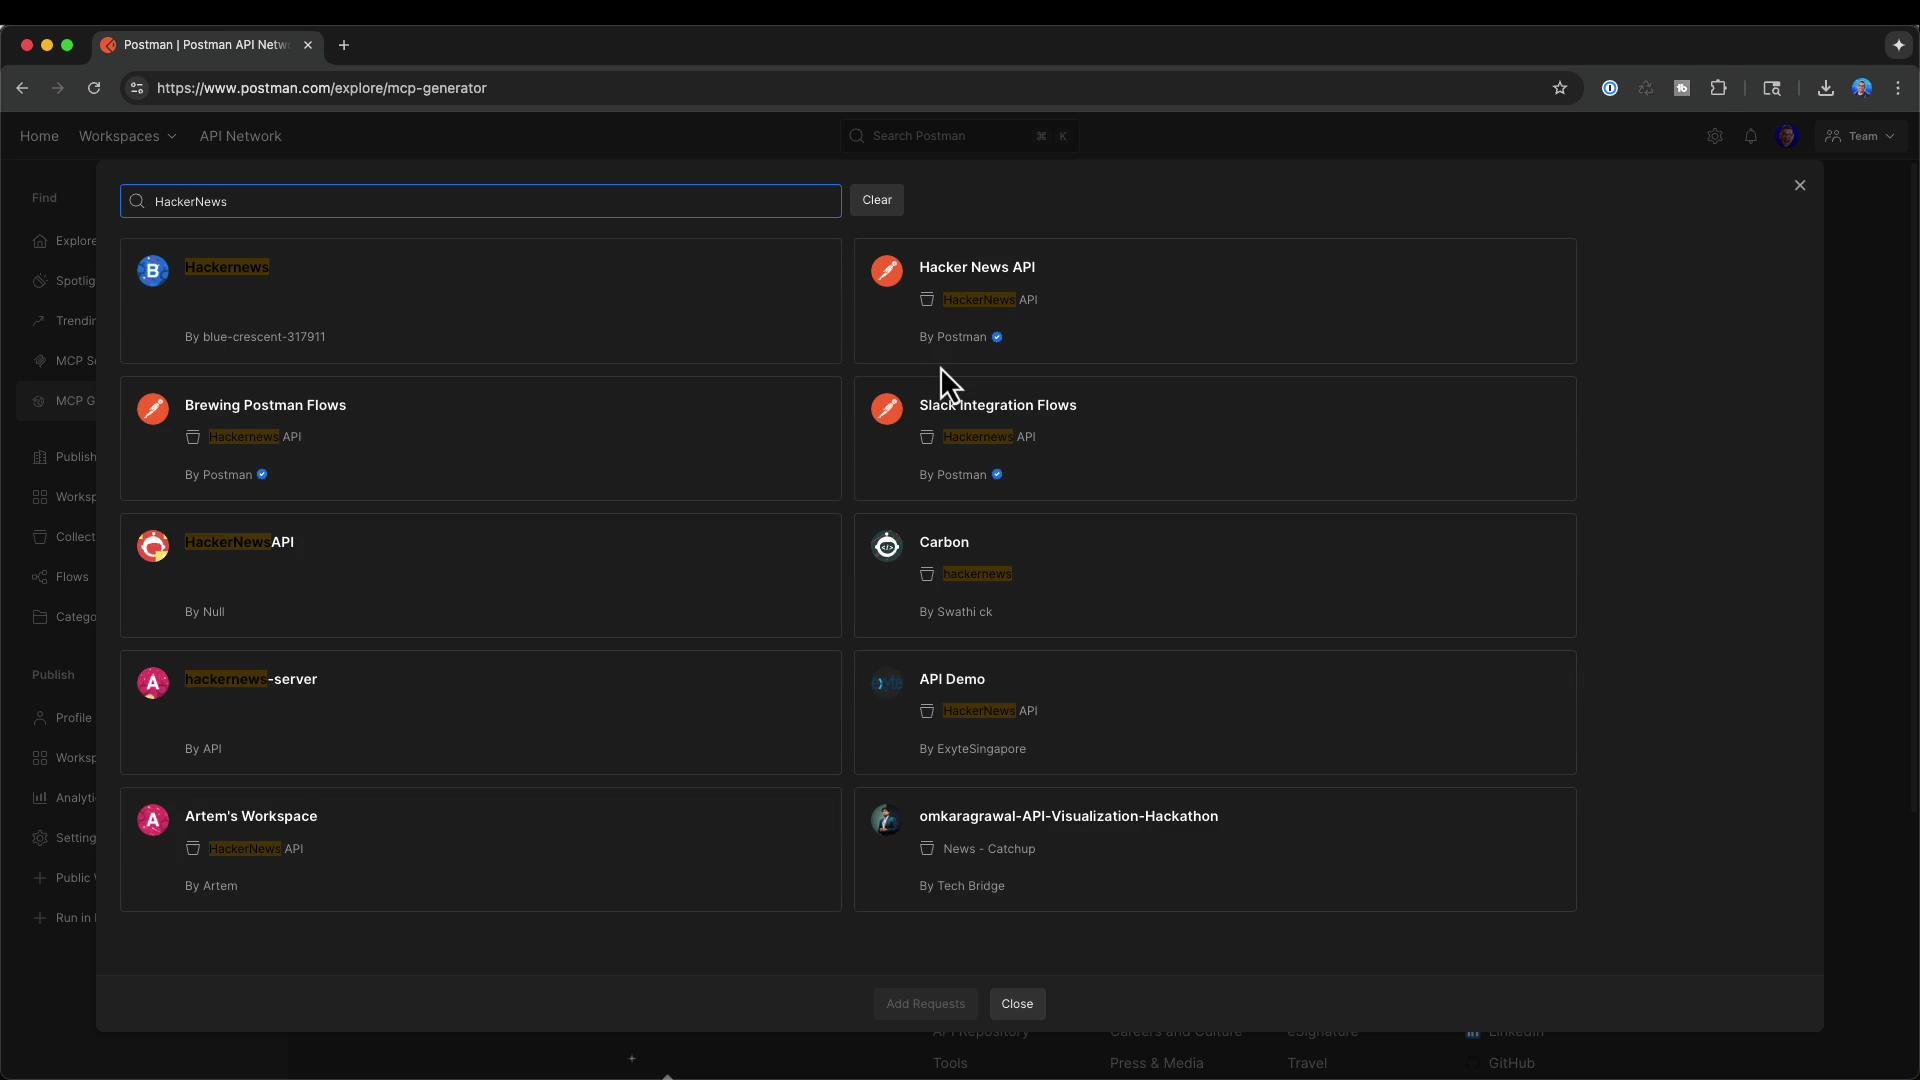Switch to the Postman API Network browser tab

pyautogui.click(x=207, y=45)
